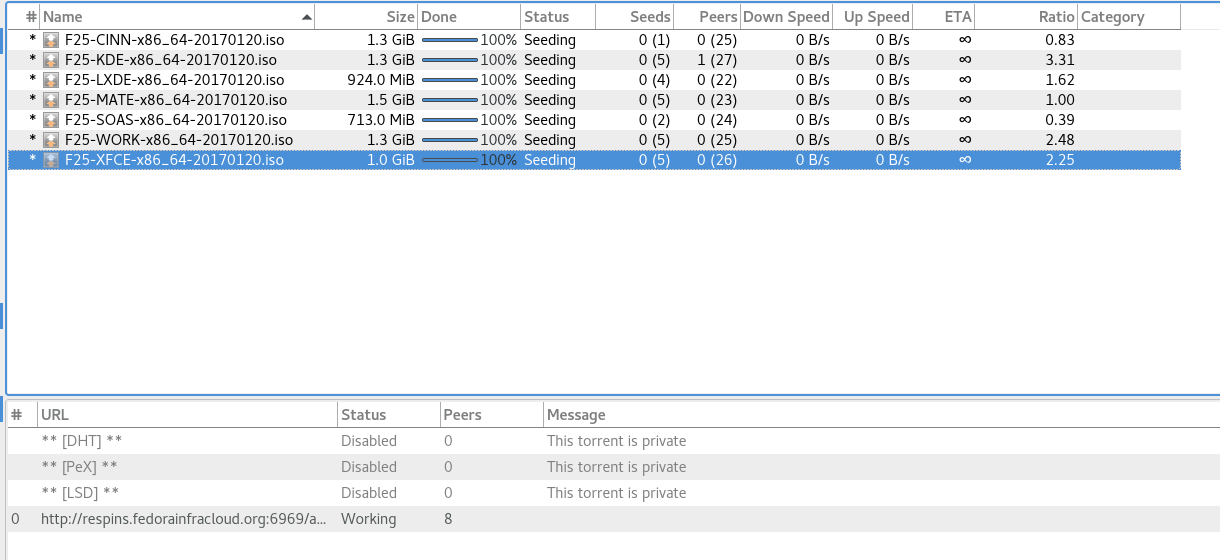Click seeding icon of F25-SOAS torrent
This screenshot has width=1220, height=560.
[51, 120]
